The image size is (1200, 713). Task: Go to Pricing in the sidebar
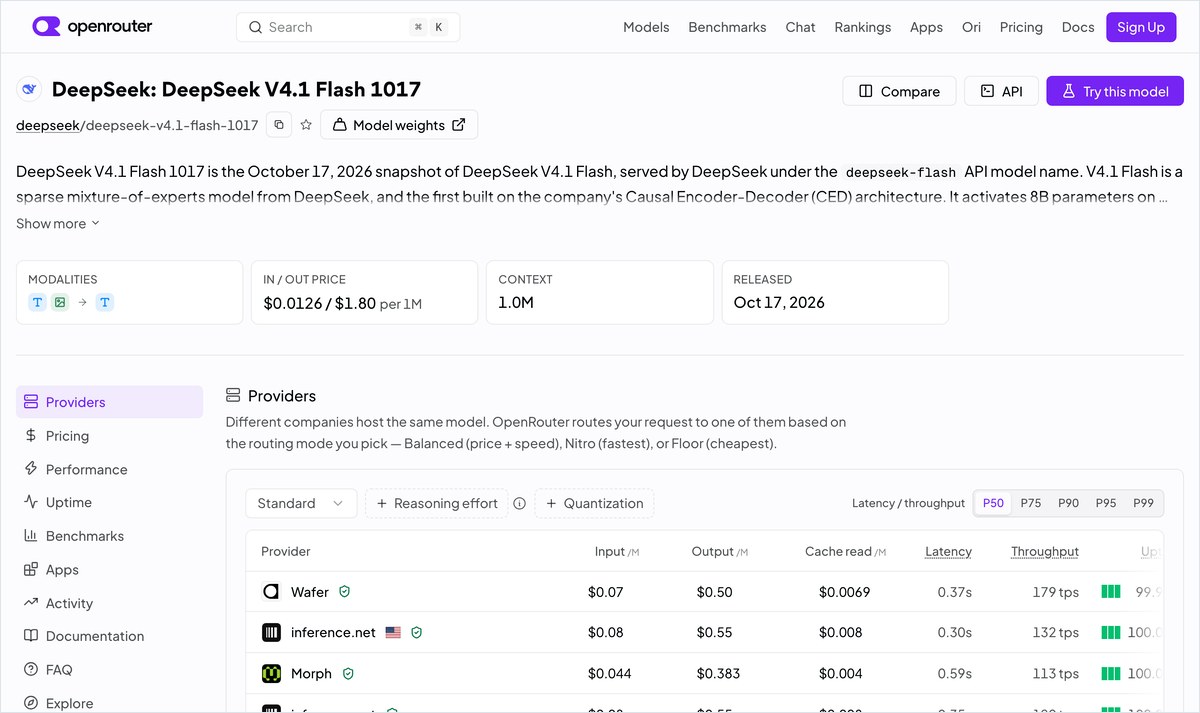click(109, 436)
